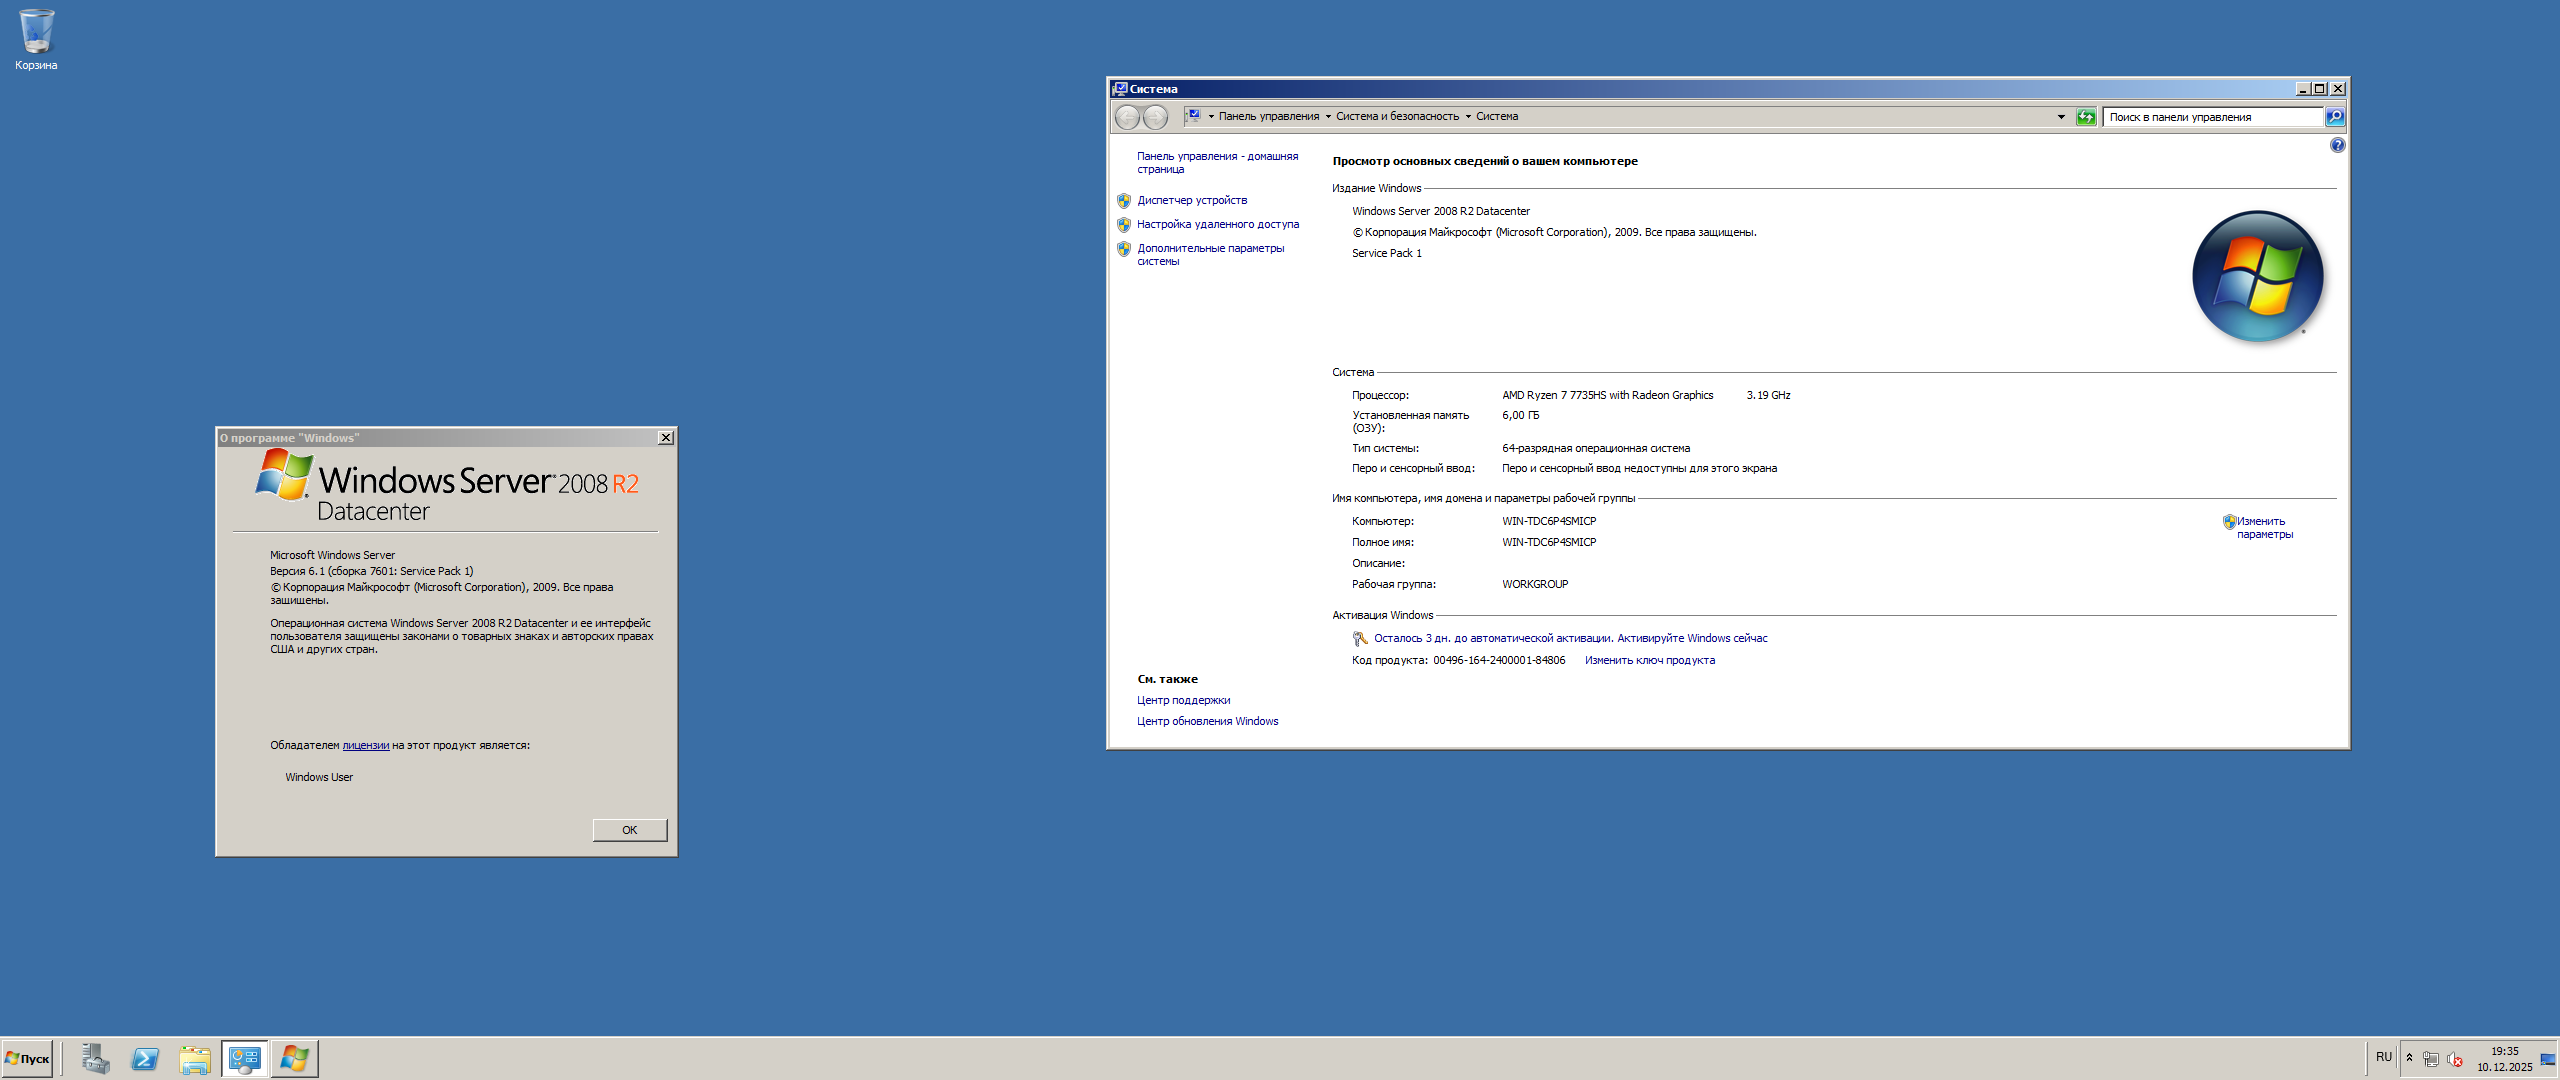
Task: Expand the breadcrumb arrow after Панель управления
Action: [x=1328, y=117]
